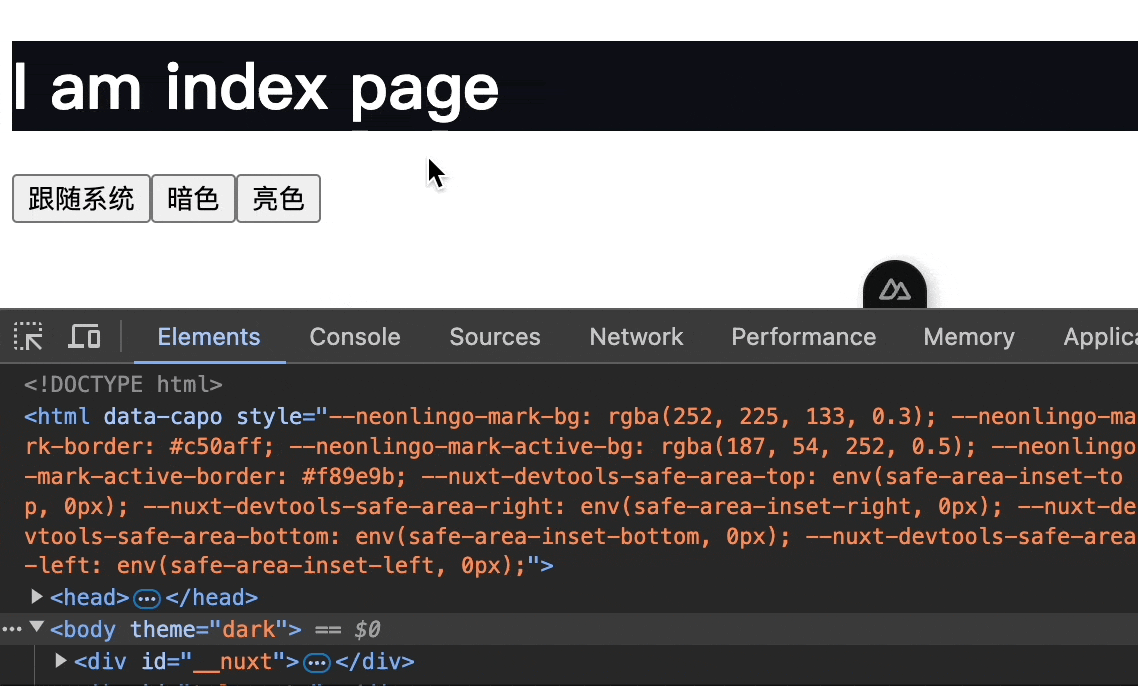
Task: Choose the 亮色 theme button
Action: point(278,198)
